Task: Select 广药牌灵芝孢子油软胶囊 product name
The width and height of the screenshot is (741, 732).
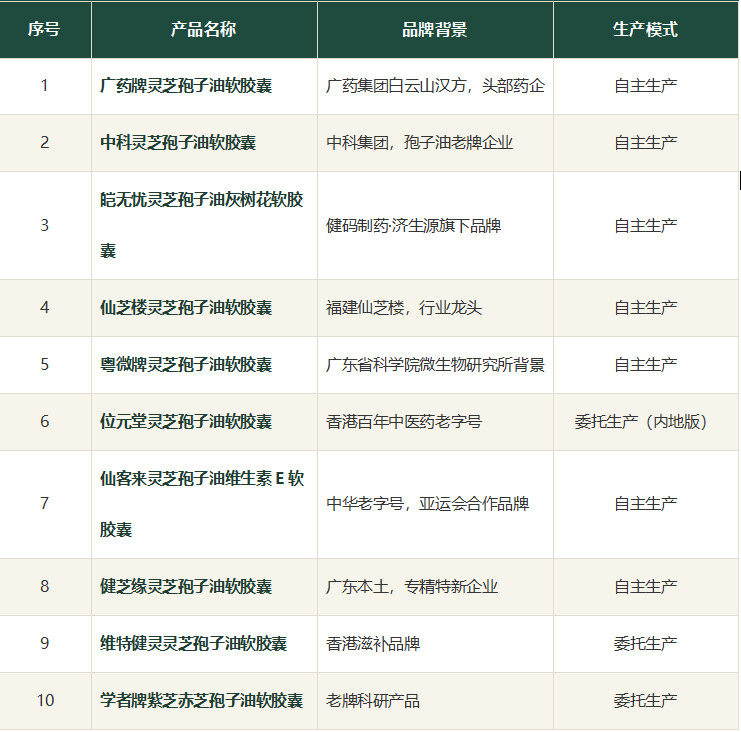Action: click(x=186, y=86)
